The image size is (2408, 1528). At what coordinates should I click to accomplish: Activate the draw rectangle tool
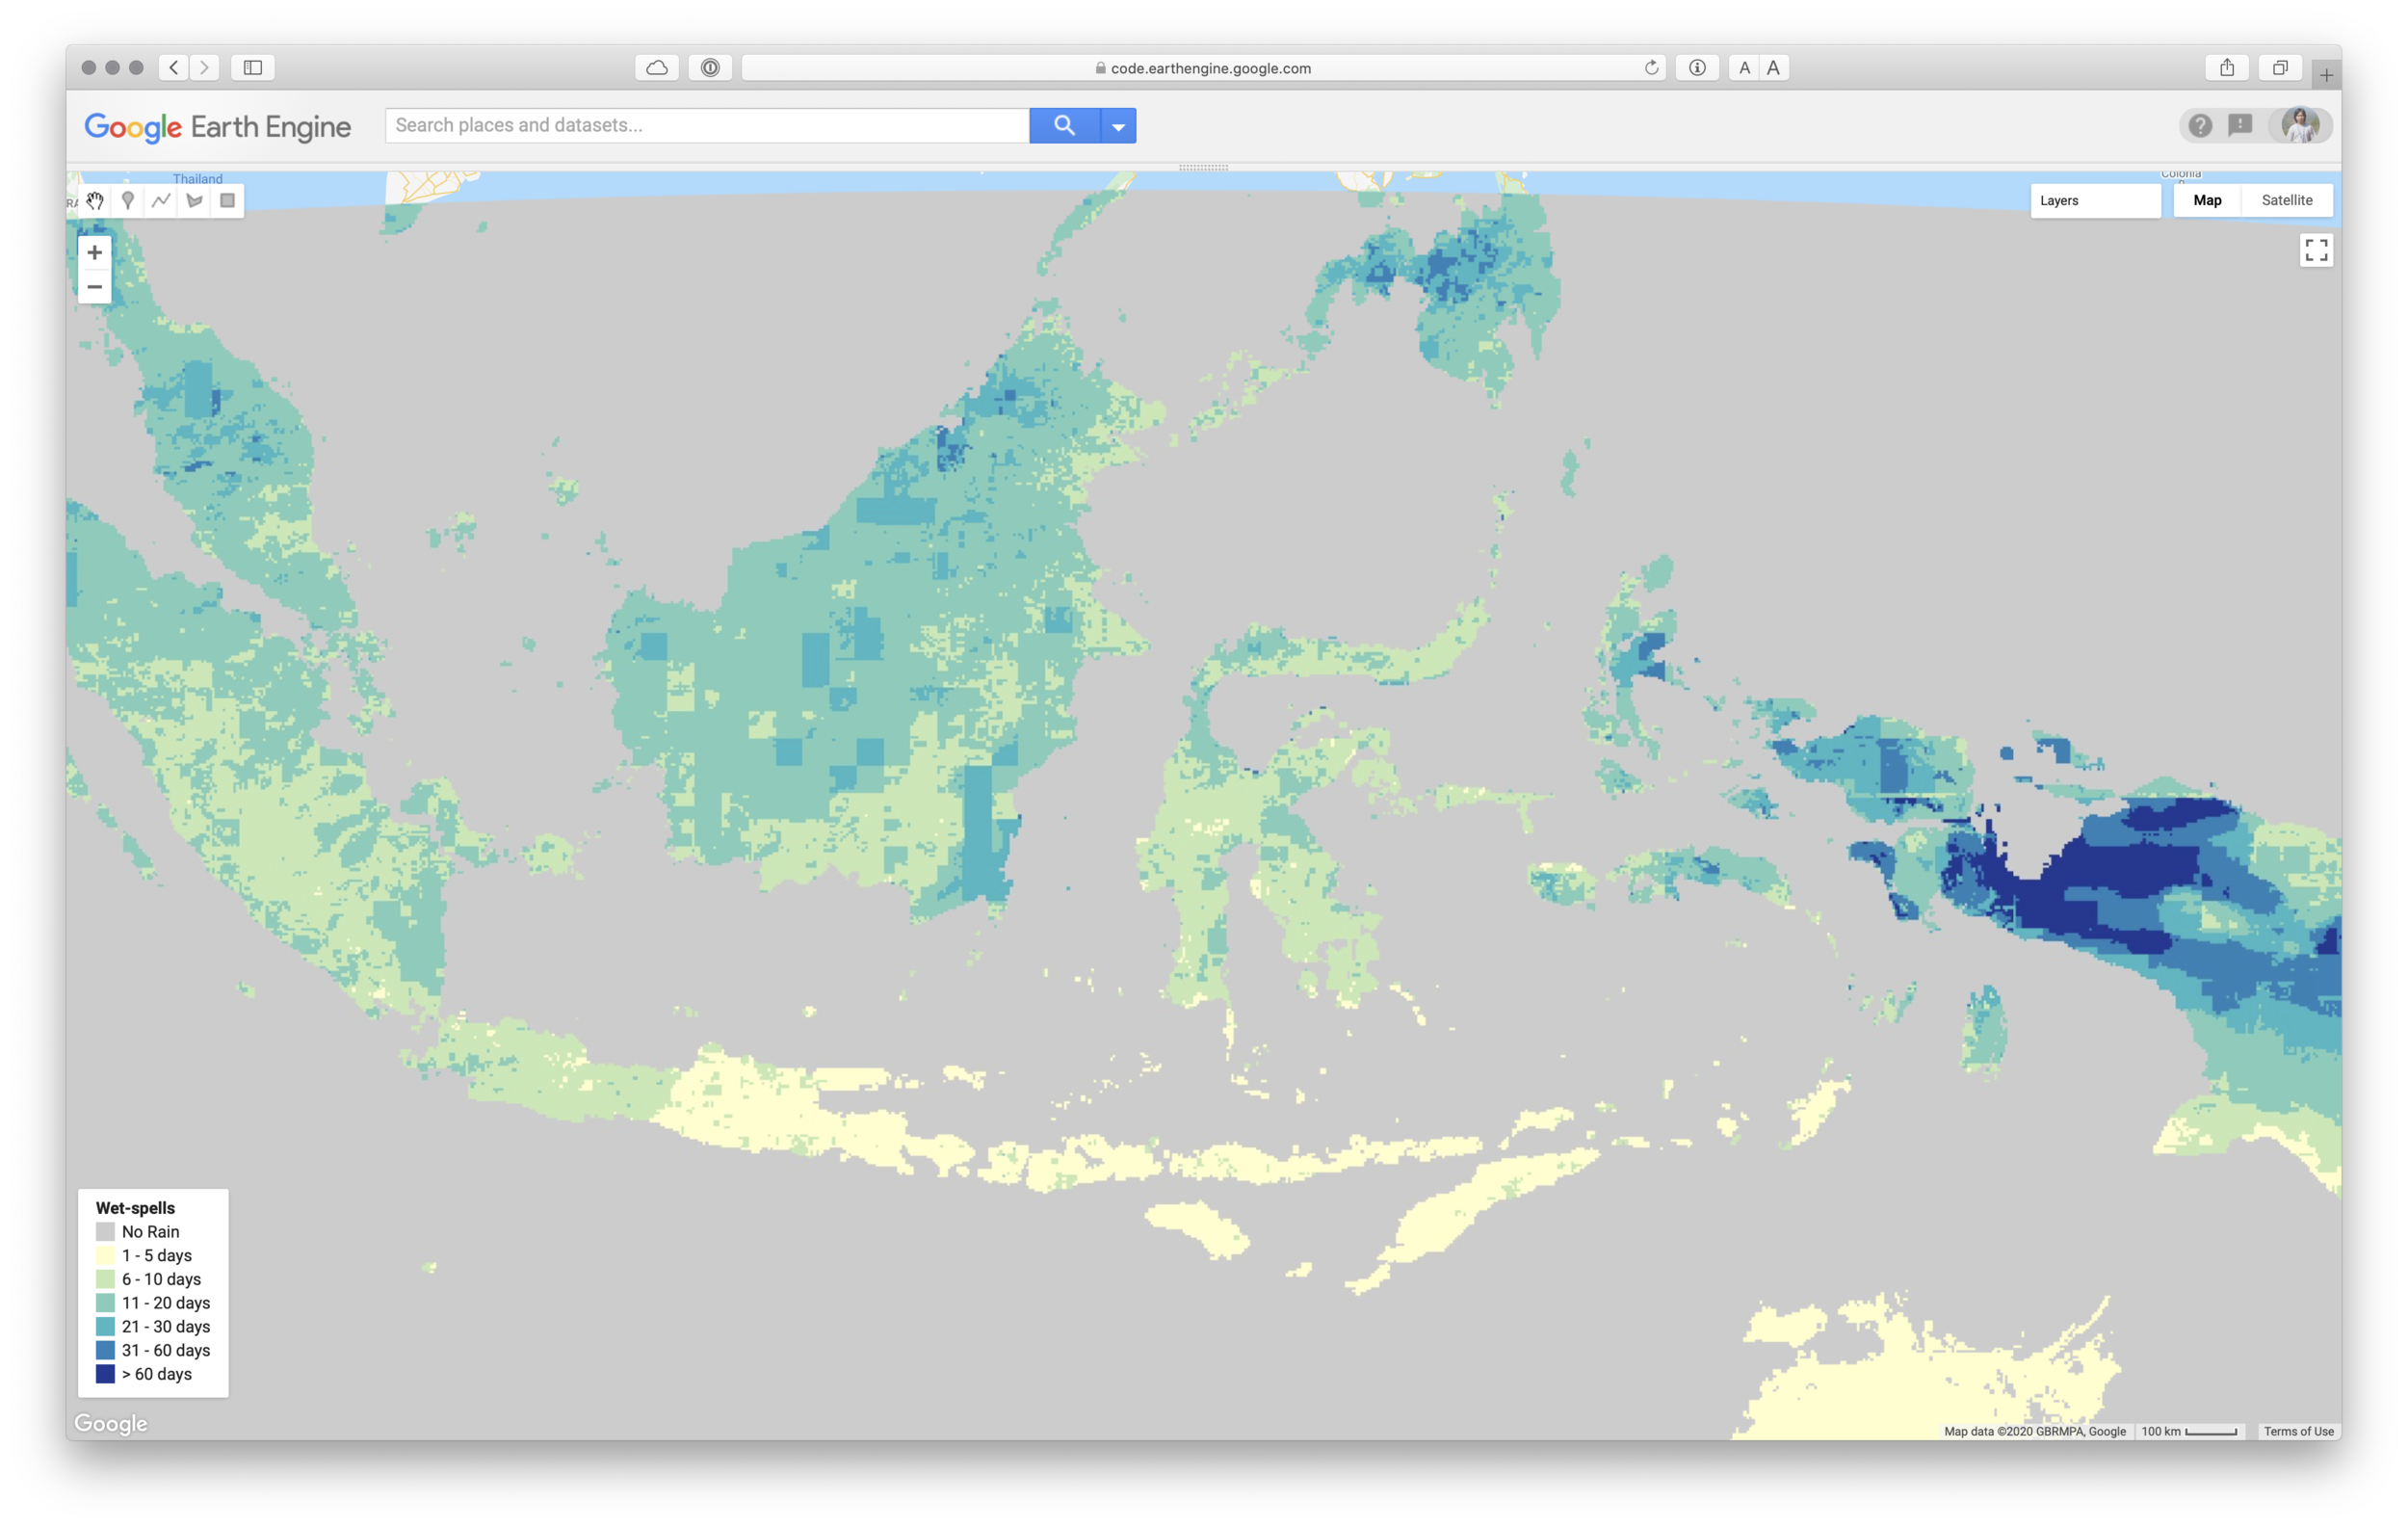(228, 201)
